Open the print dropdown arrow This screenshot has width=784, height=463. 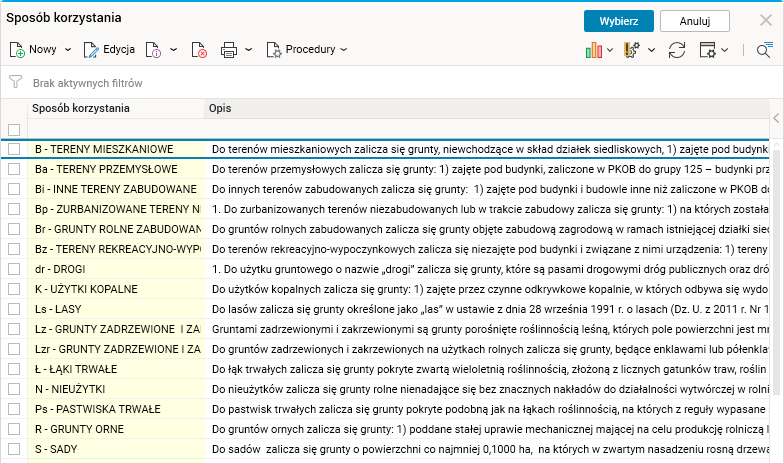click(248, 50)
